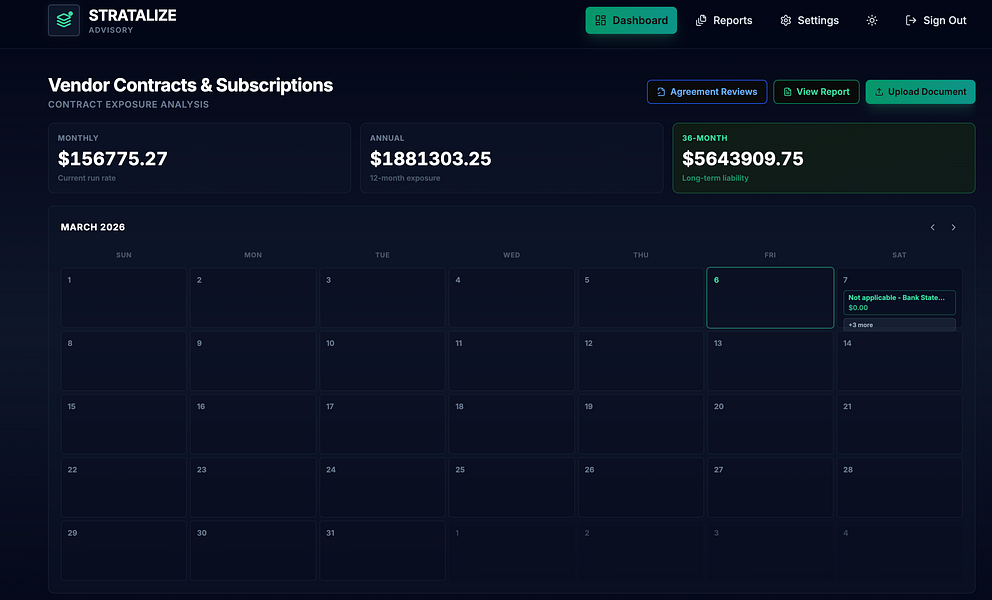This screenshot has height=600, width=992.
Task: Select March 23 calendar cell
Action: (x=253, y=487)
